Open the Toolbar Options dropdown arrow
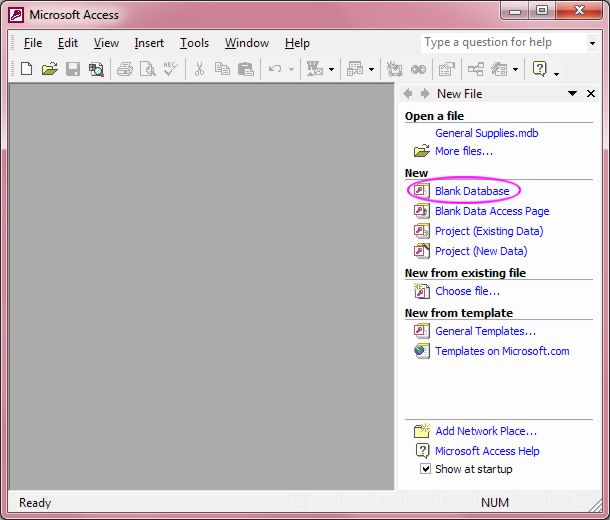This screenshot has height=520, width=610. click(x=557, y=74)
